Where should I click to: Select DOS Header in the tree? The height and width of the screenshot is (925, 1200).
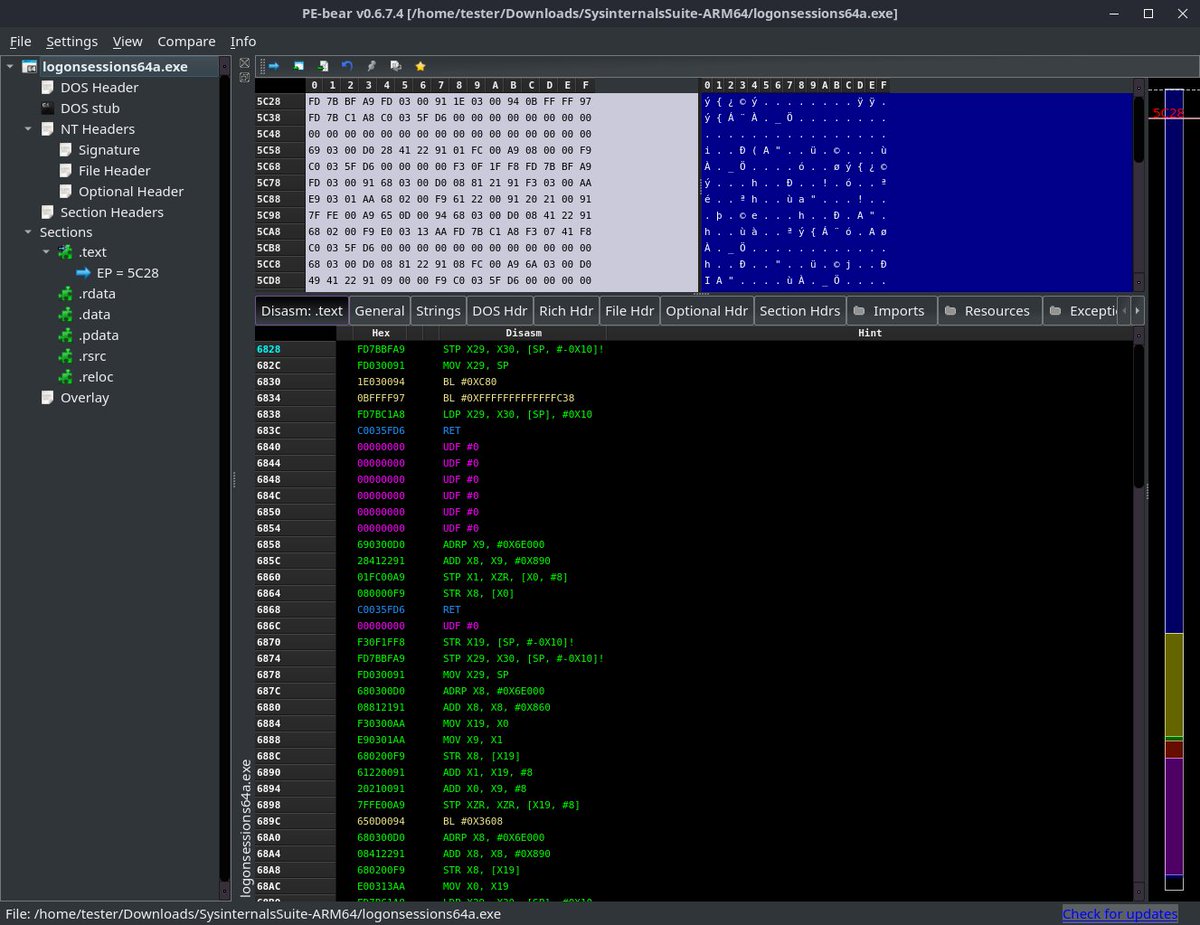tap(99, 88)
